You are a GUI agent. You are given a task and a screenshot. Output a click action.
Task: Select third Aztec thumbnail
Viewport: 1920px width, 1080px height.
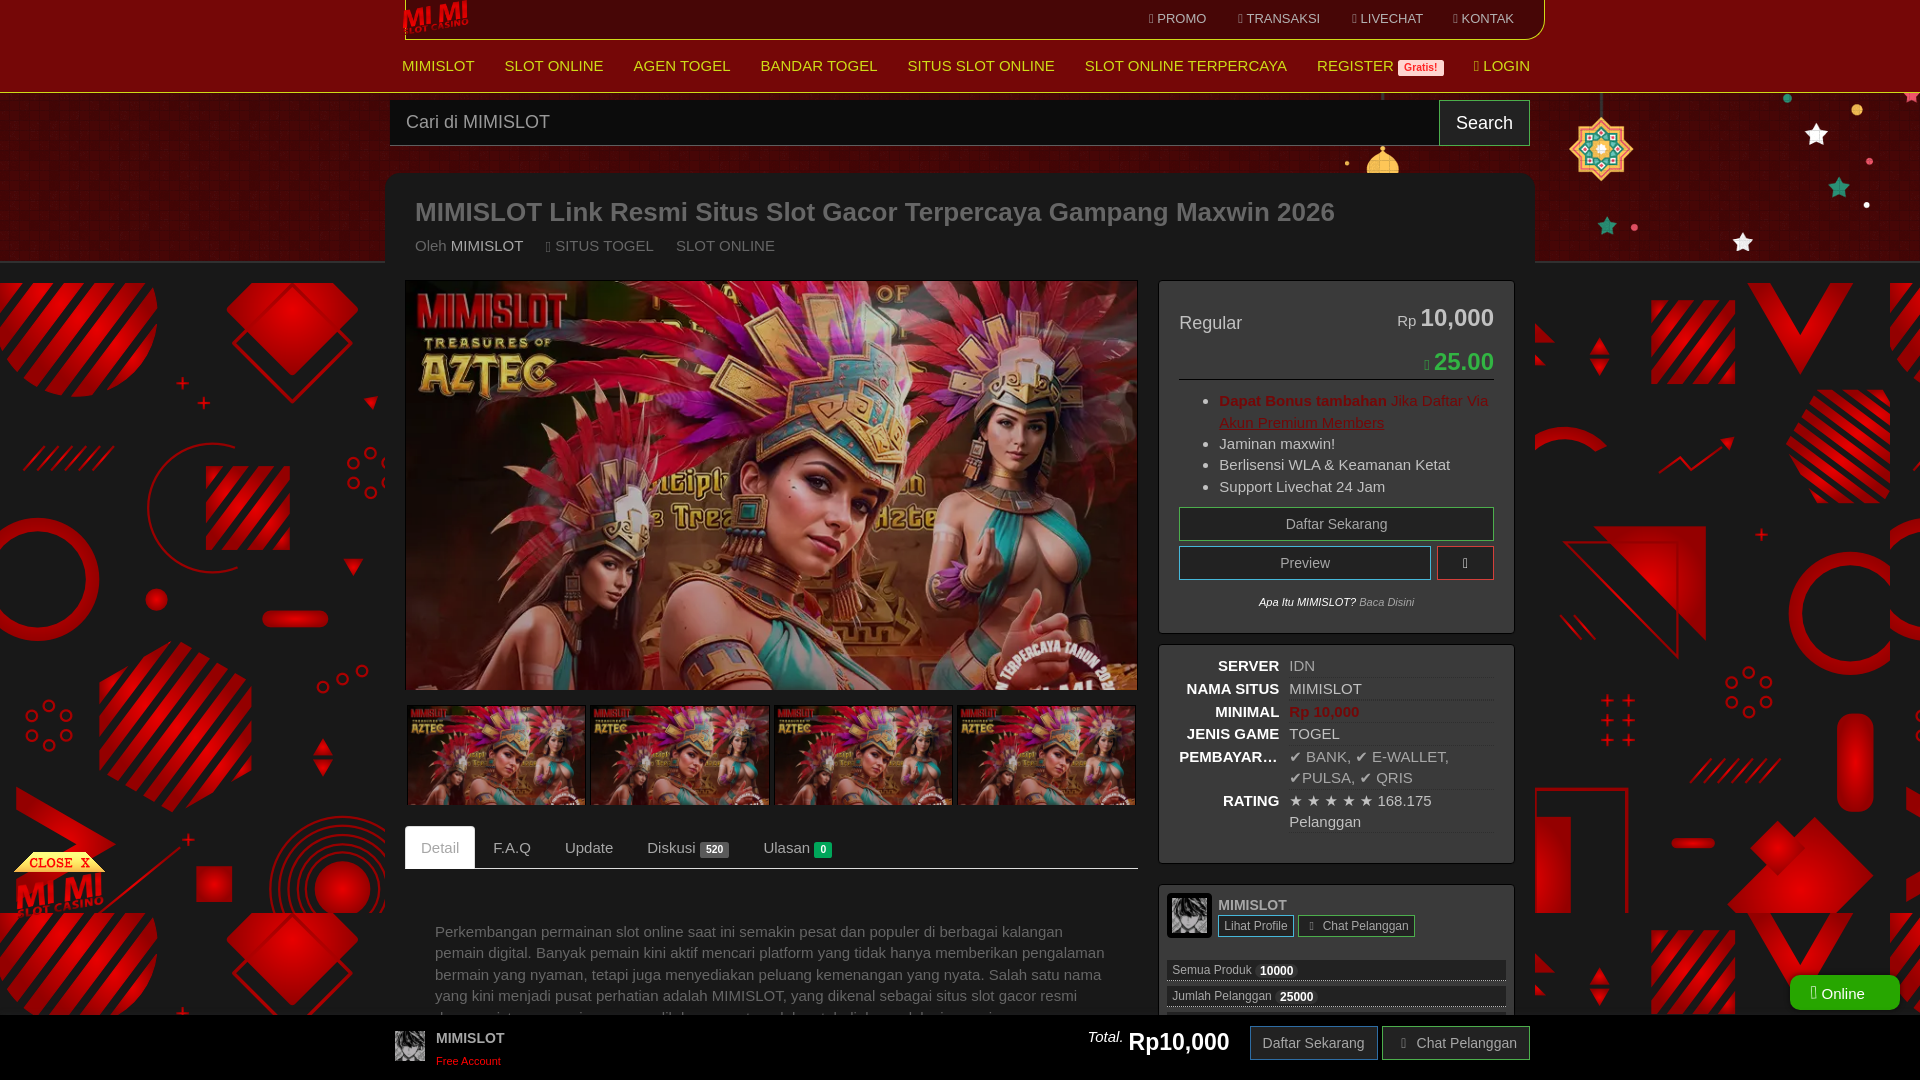[x=863, y=755]
